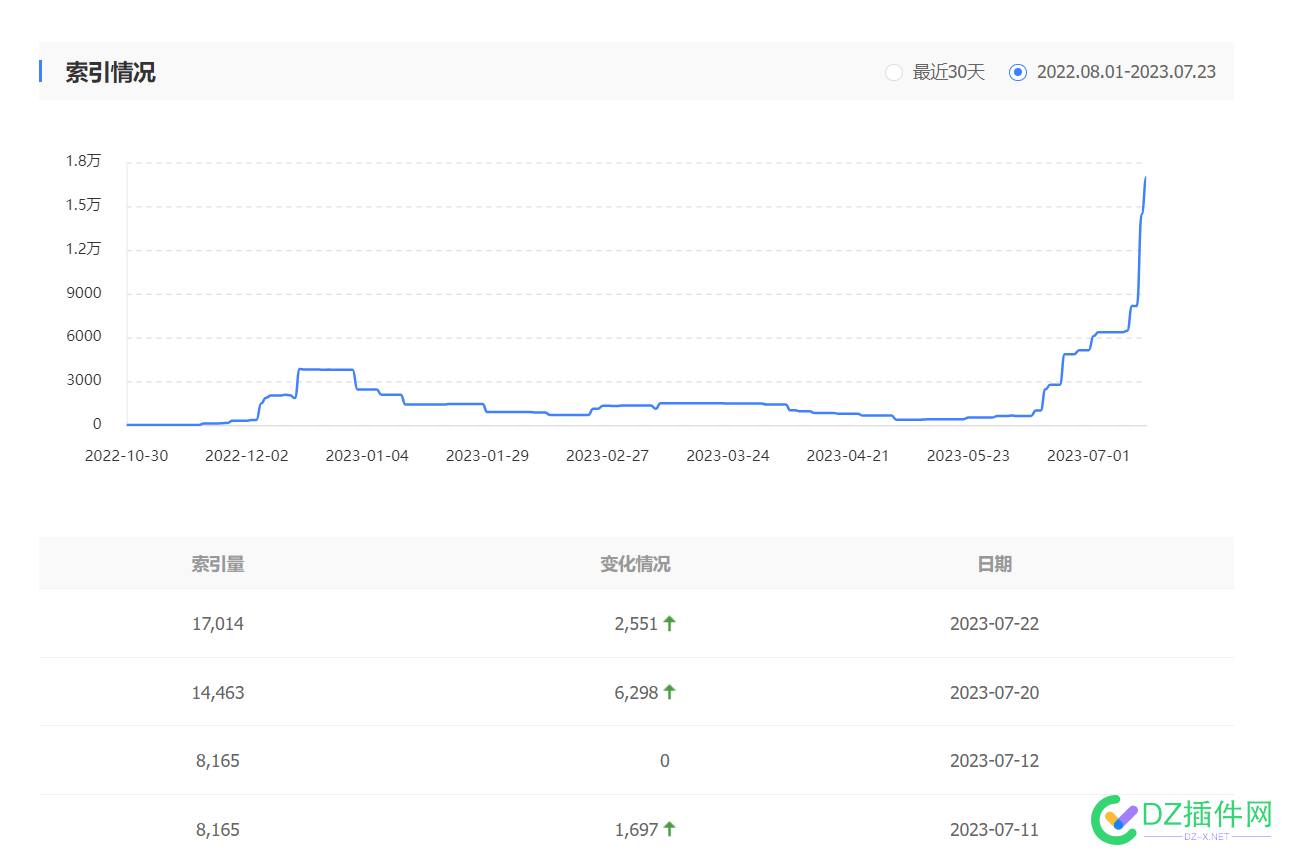The image size is (1291, 860).
Task: Click the date 2023-07-12
Action: pyautogui.click(x=994, y=761)
